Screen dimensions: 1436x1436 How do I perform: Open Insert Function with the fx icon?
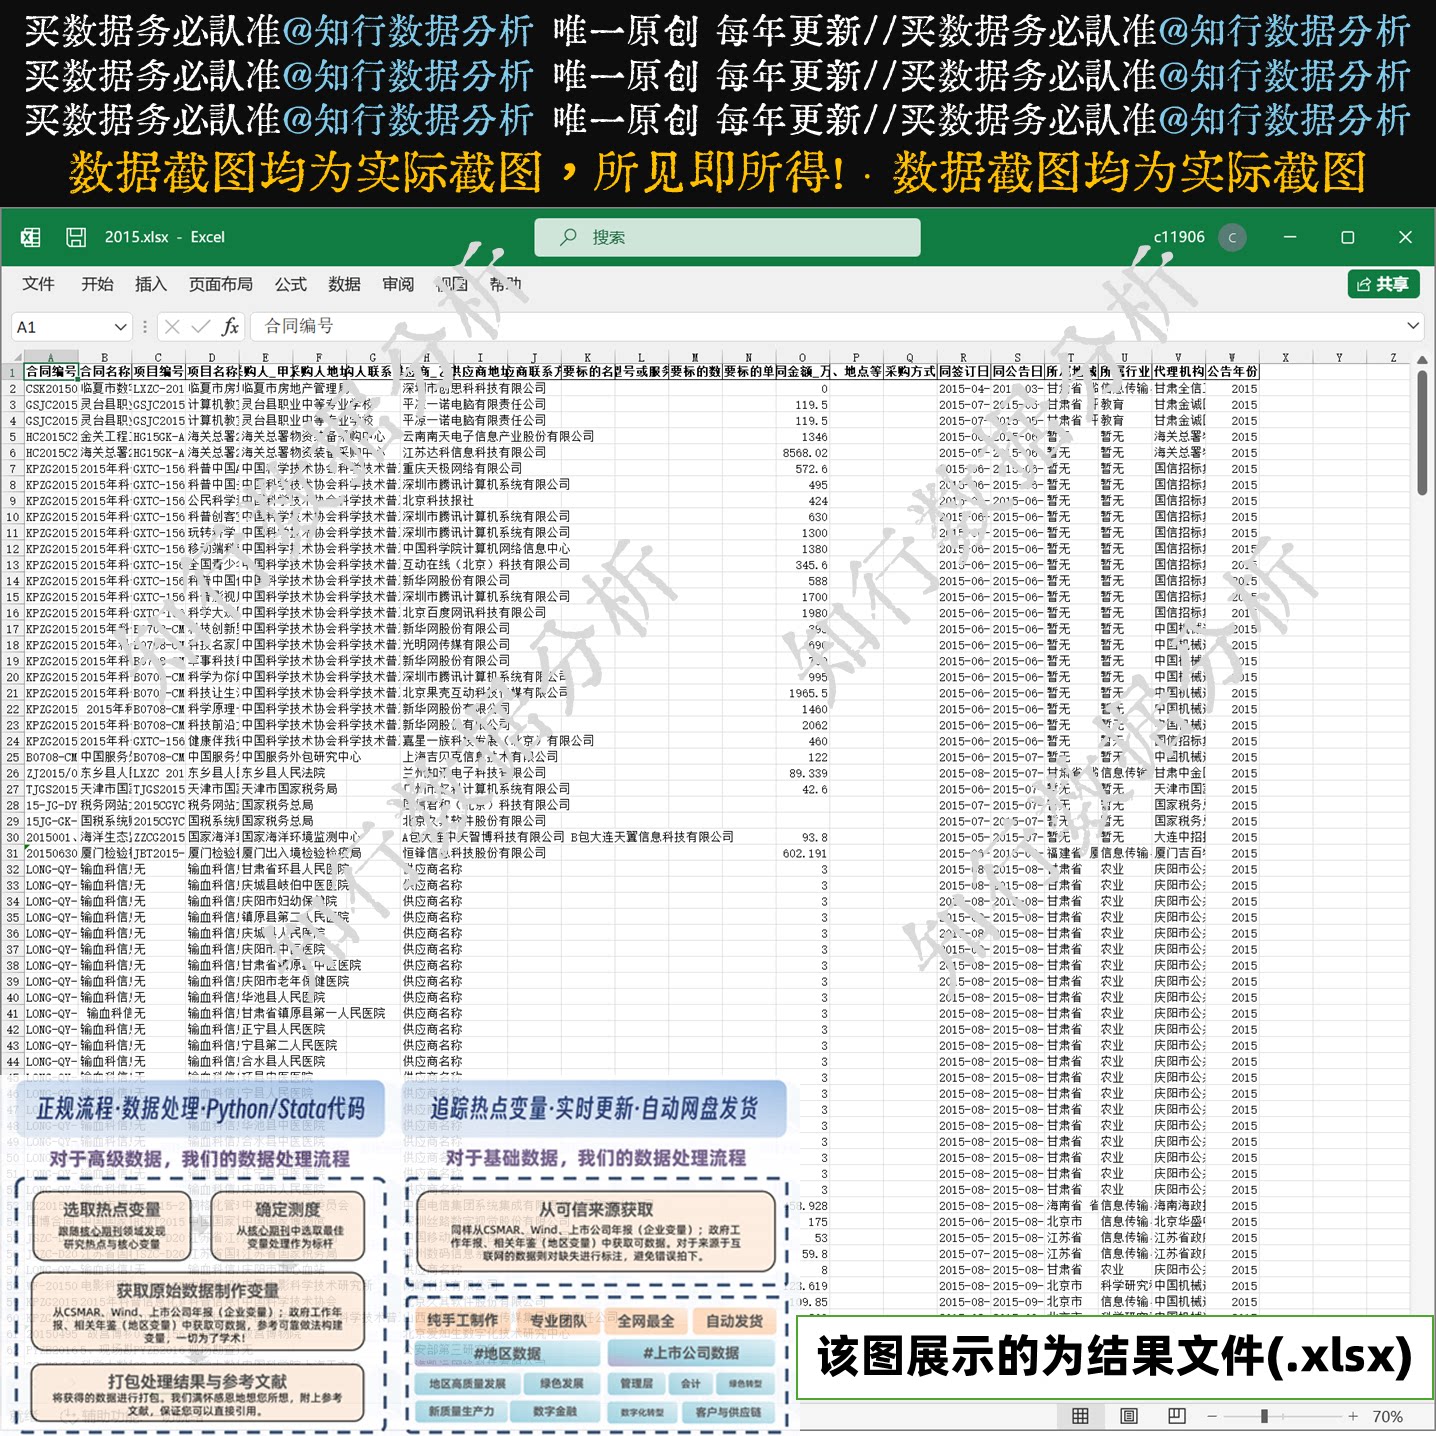pyautogui.click(x=230, y=326)
